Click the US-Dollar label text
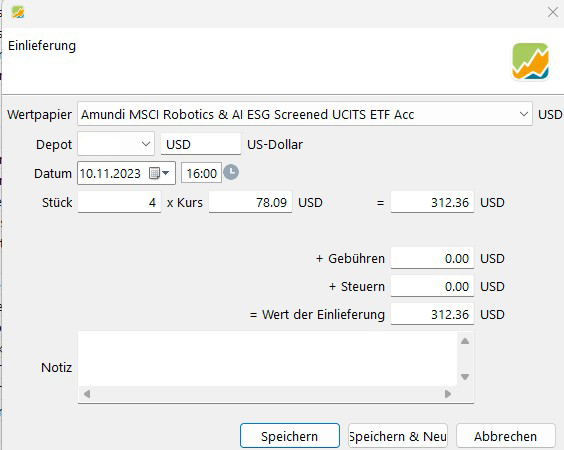This screenshot has width=564, height=450. pos(275,144)
